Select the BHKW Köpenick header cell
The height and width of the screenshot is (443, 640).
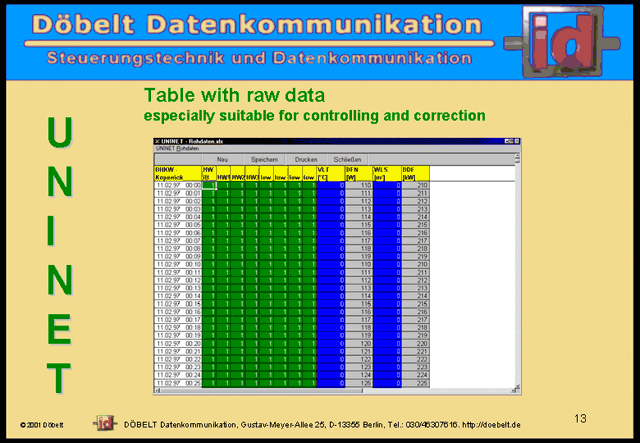tap(178, 174)
